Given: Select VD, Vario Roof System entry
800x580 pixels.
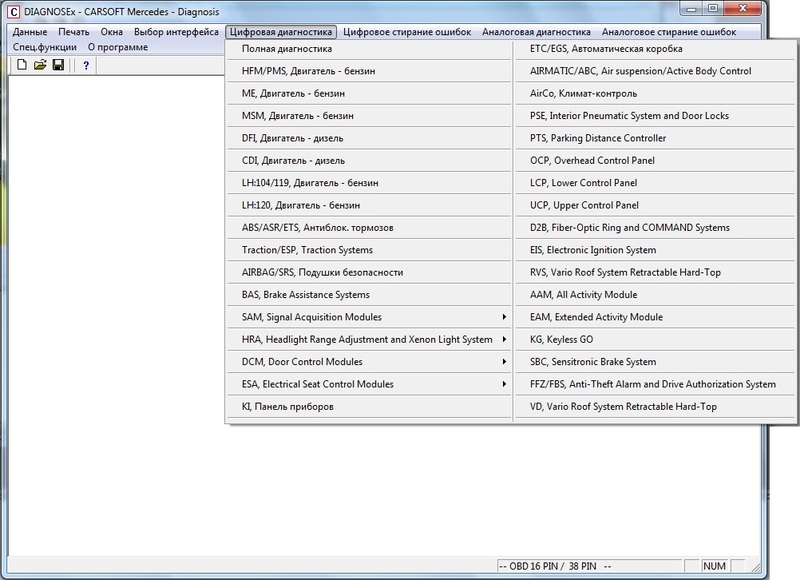Looking at the screenshot, I should pyautogui.click(x=655, y=407).
